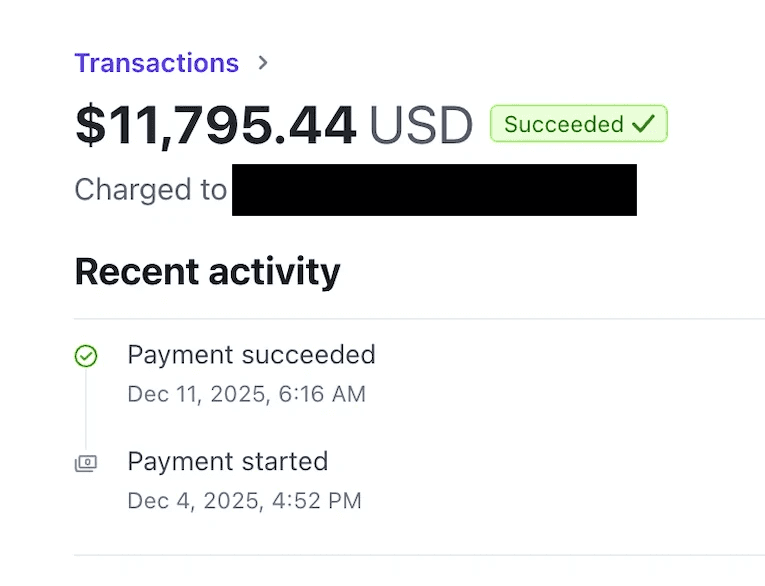Click the breadcrumb chevron arrow

click(x=263, y=63)
